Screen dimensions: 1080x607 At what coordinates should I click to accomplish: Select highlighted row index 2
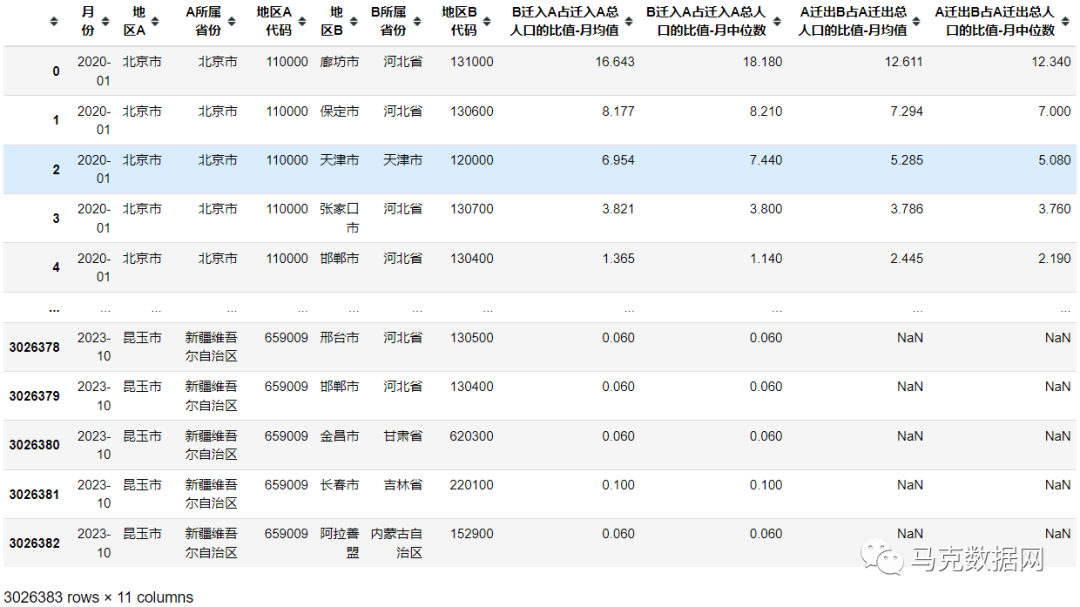coord(56,169)
